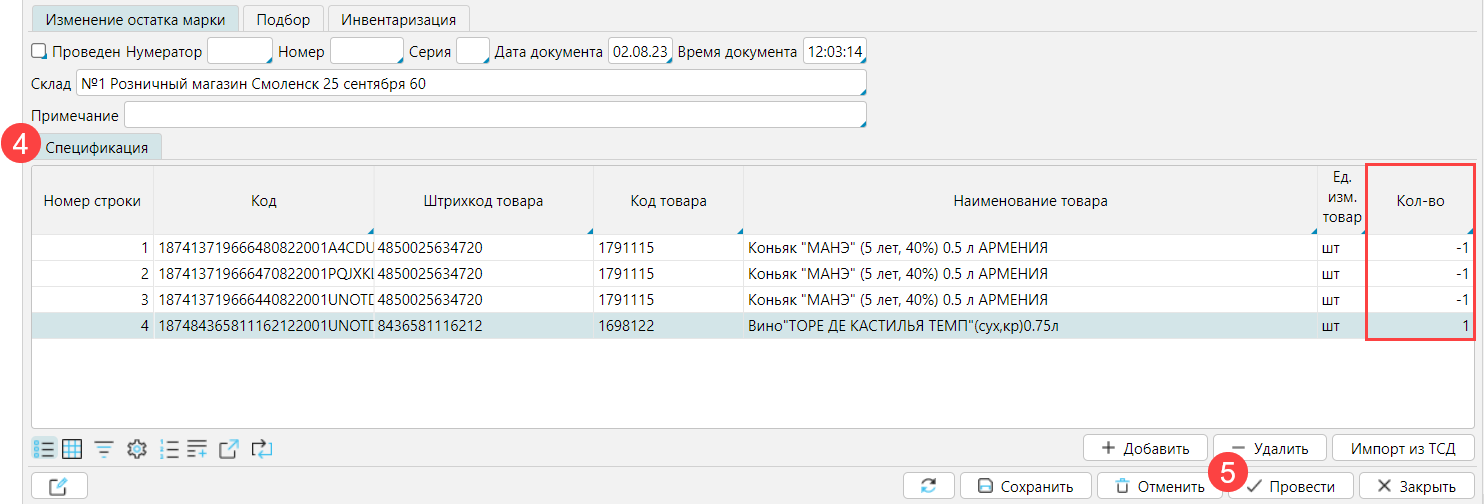This screenshot has width=1484, height=504.
Task: Switch to the Подбор tab
Action: pyautogui.click(x=283, y=19)
